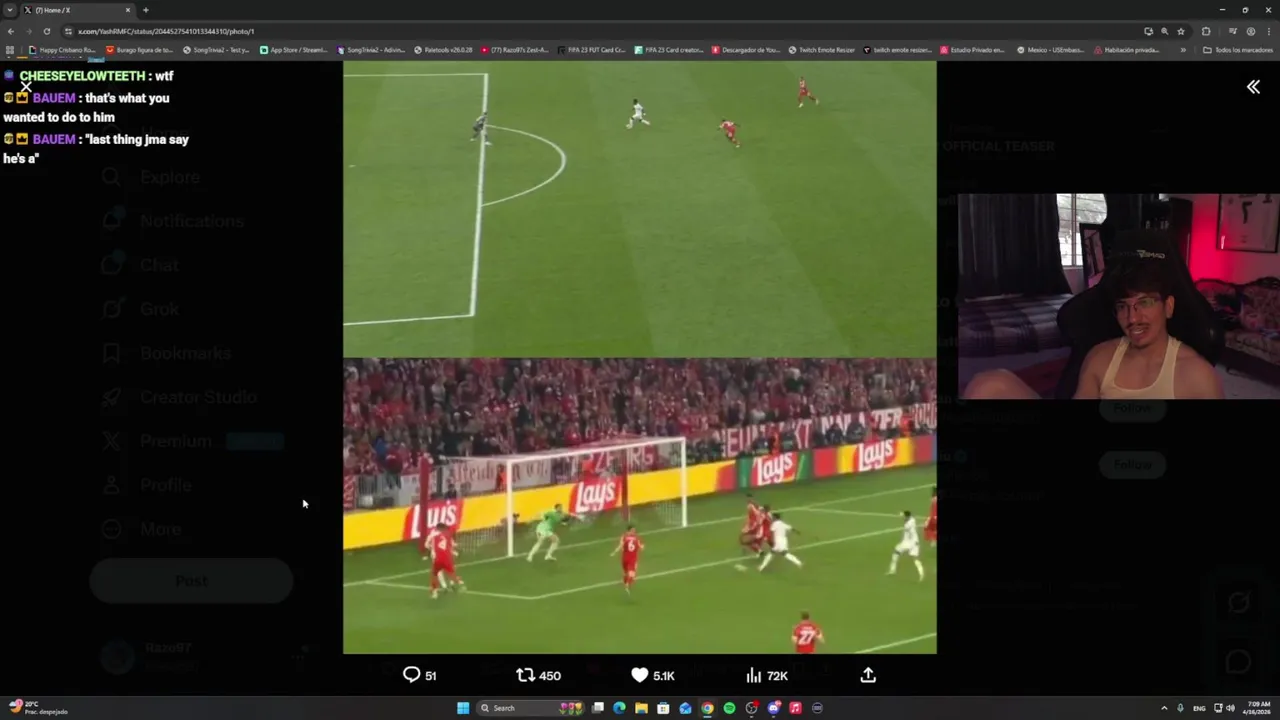This screenshot has width=1280, height=720.
Task: Open new browser tab with plus
Action: (145, 10)
